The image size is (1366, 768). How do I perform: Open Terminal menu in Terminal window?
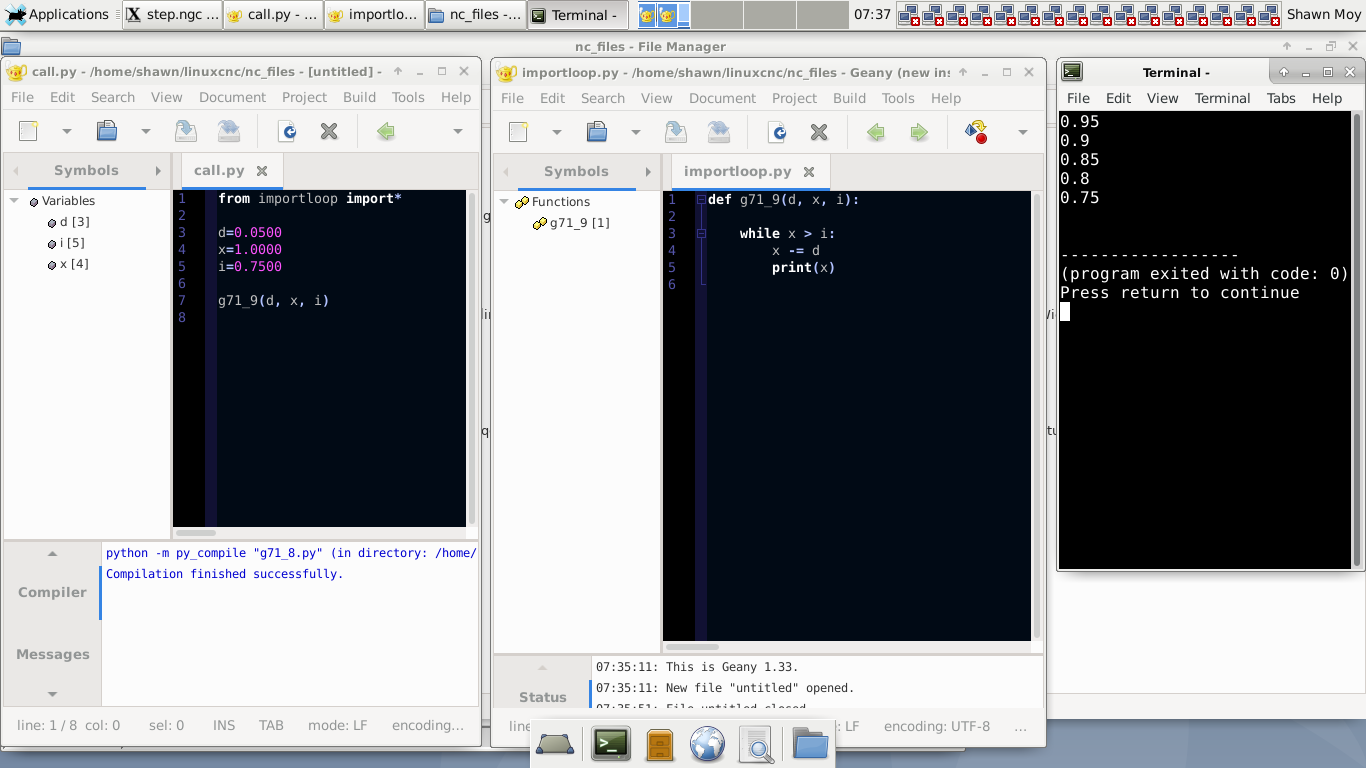click(1222, 98)
